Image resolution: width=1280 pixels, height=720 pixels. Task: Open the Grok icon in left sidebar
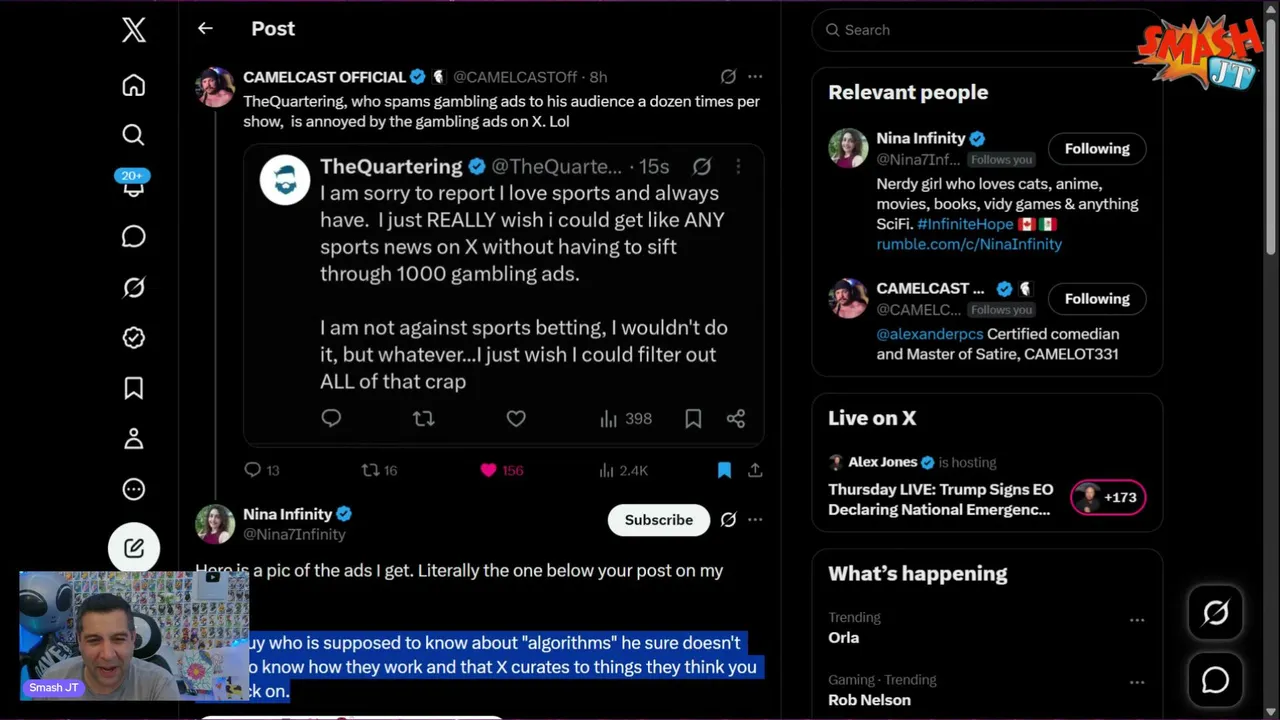click(133, 287)
